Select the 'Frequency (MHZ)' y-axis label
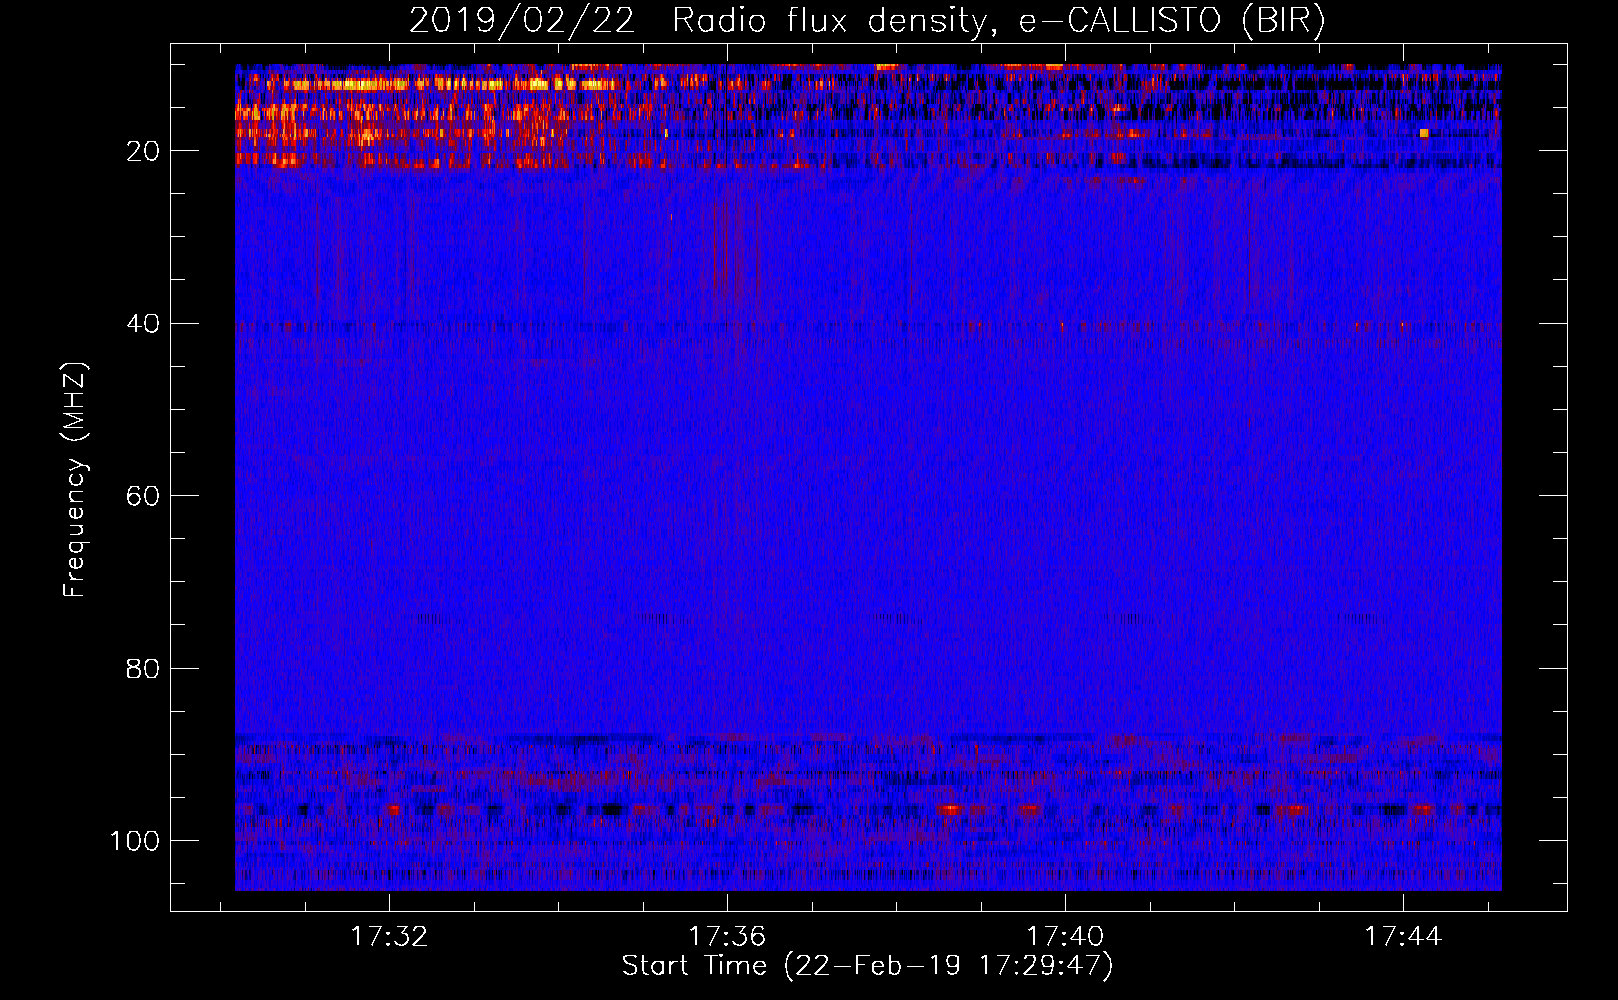 pos(76,480)
